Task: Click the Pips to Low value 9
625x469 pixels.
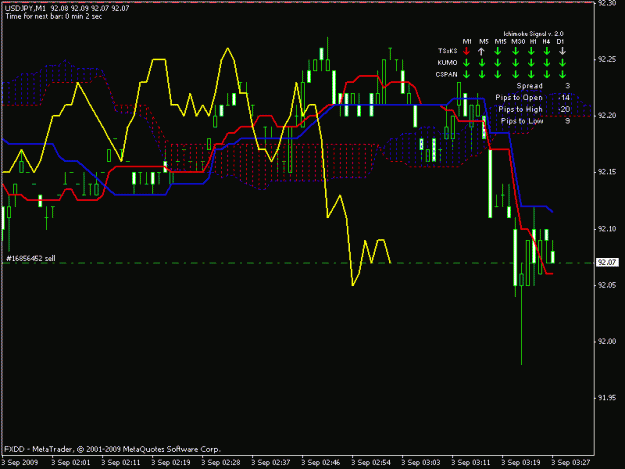Action: [567, 121]
